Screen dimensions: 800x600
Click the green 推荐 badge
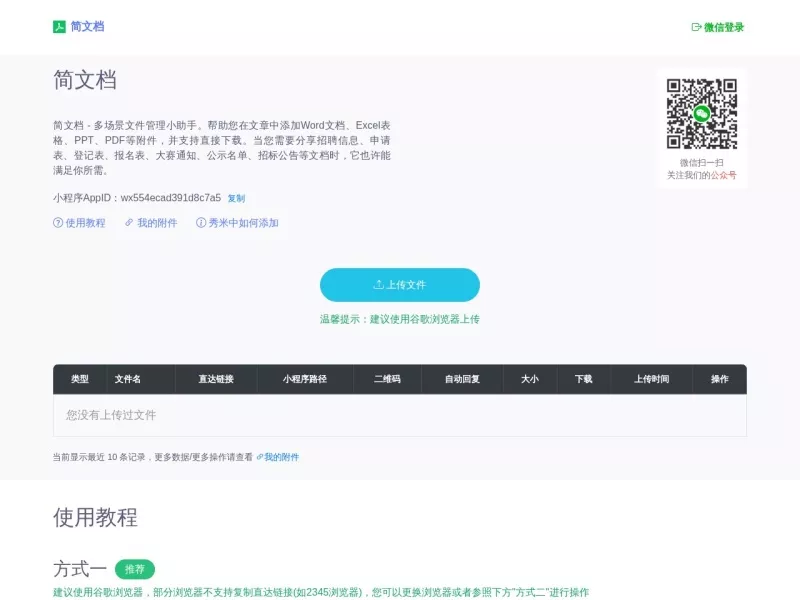tap(135, 569)
